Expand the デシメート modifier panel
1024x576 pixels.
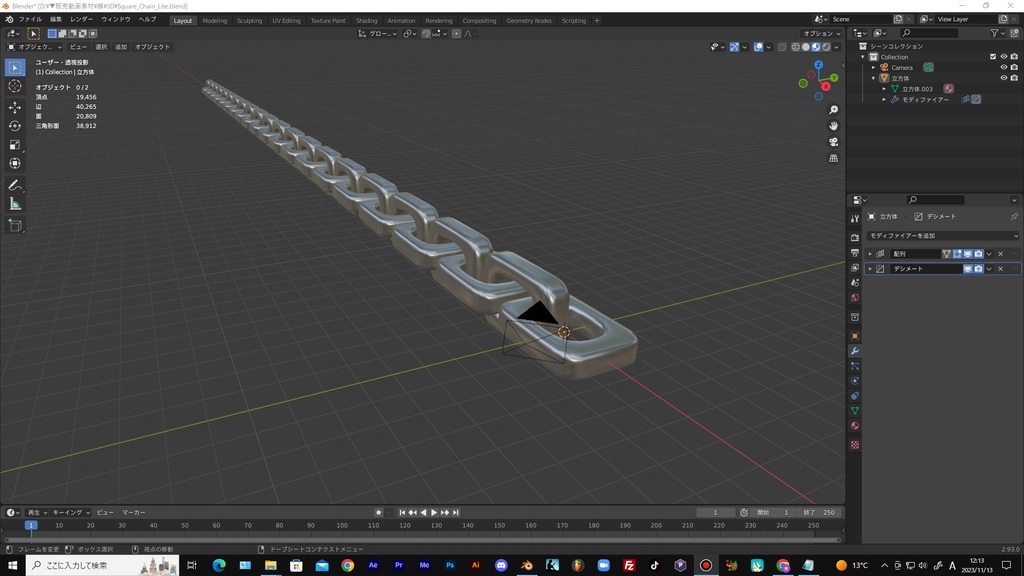[x=871, y=268]
